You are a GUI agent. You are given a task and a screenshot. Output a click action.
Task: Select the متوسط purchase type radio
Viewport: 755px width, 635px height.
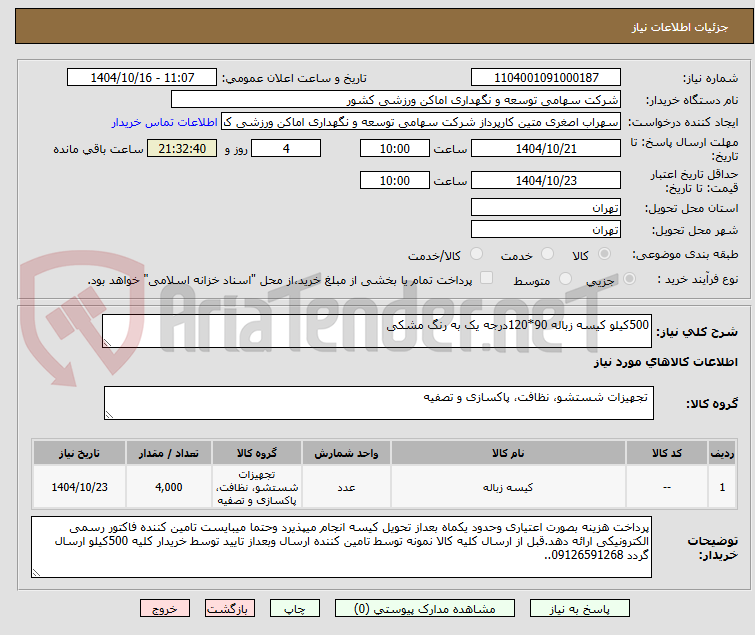(565, 279)
